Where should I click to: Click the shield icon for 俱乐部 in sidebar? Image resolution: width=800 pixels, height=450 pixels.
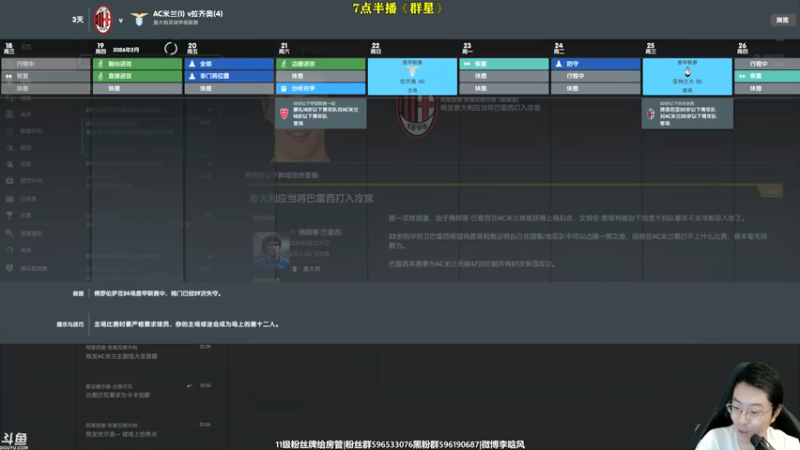pyautogui.click(x=9, y=268)
